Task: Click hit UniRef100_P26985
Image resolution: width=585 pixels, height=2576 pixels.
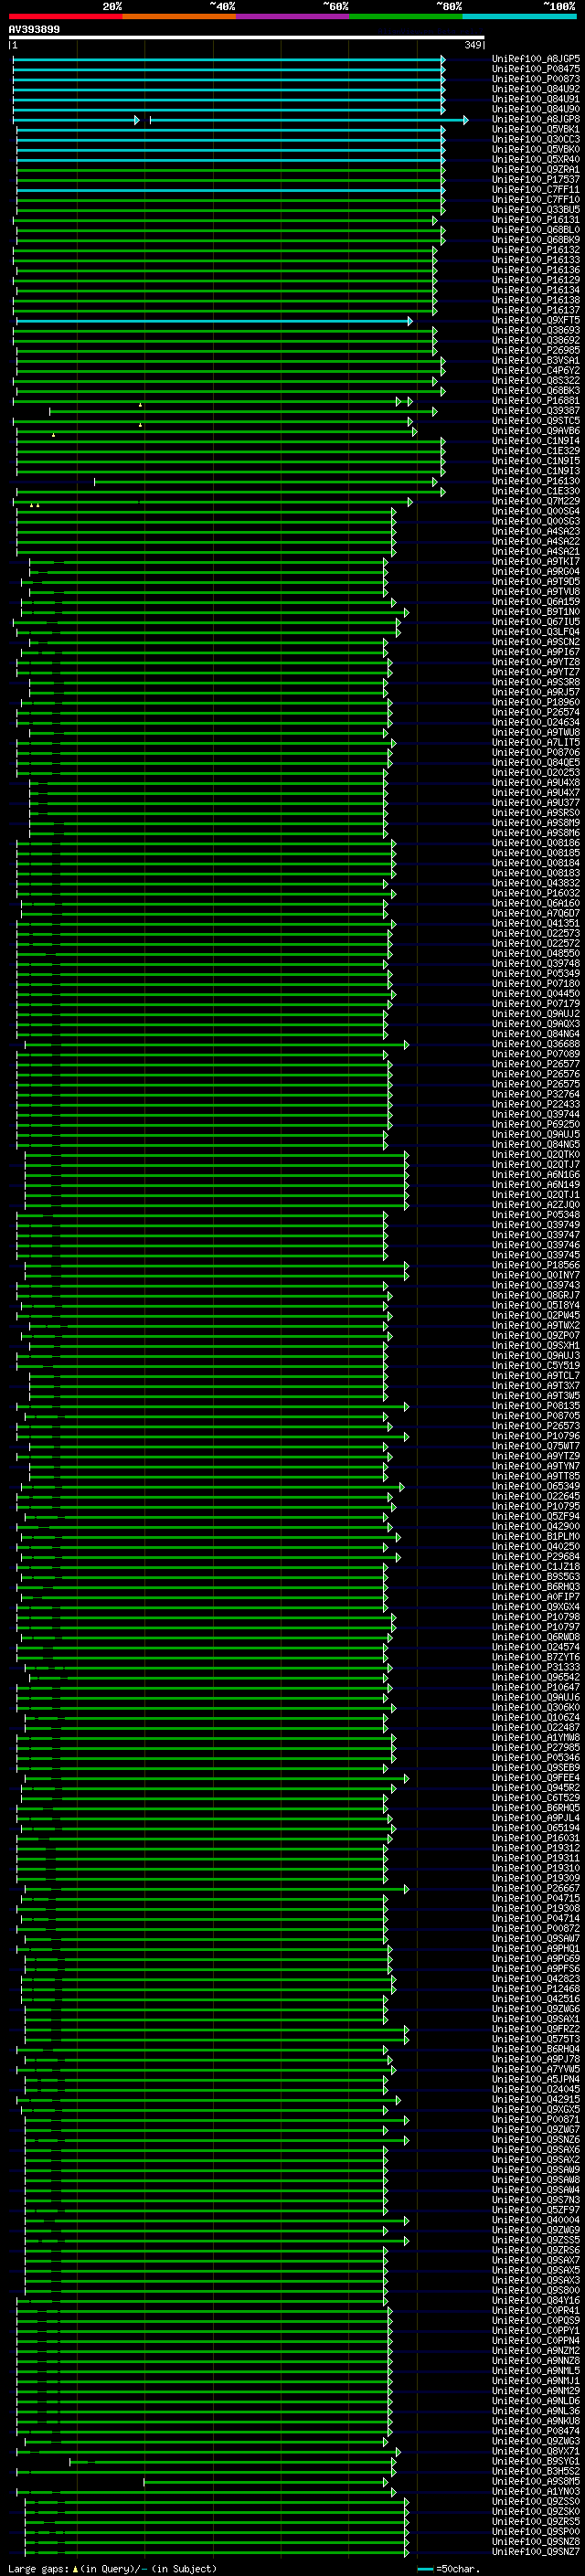Action: tap(535, 351)
